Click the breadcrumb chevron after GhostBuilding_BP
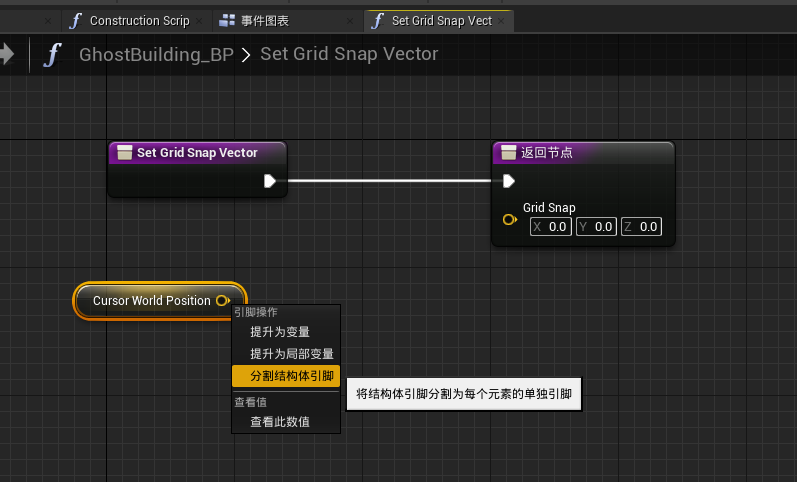797x482 pixels. [247, 55]
